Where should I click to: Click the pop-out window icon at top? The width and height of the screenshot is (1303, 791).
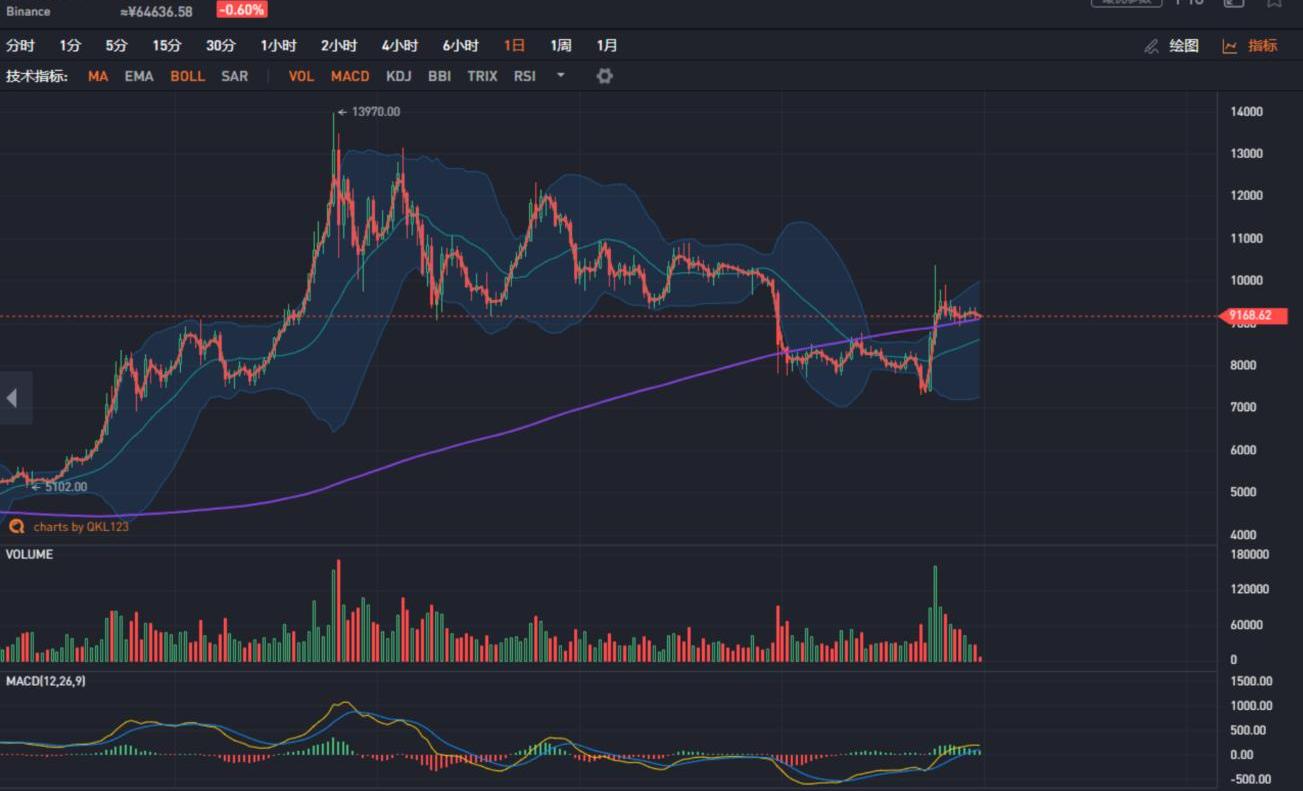click(x=1234, y=3)
